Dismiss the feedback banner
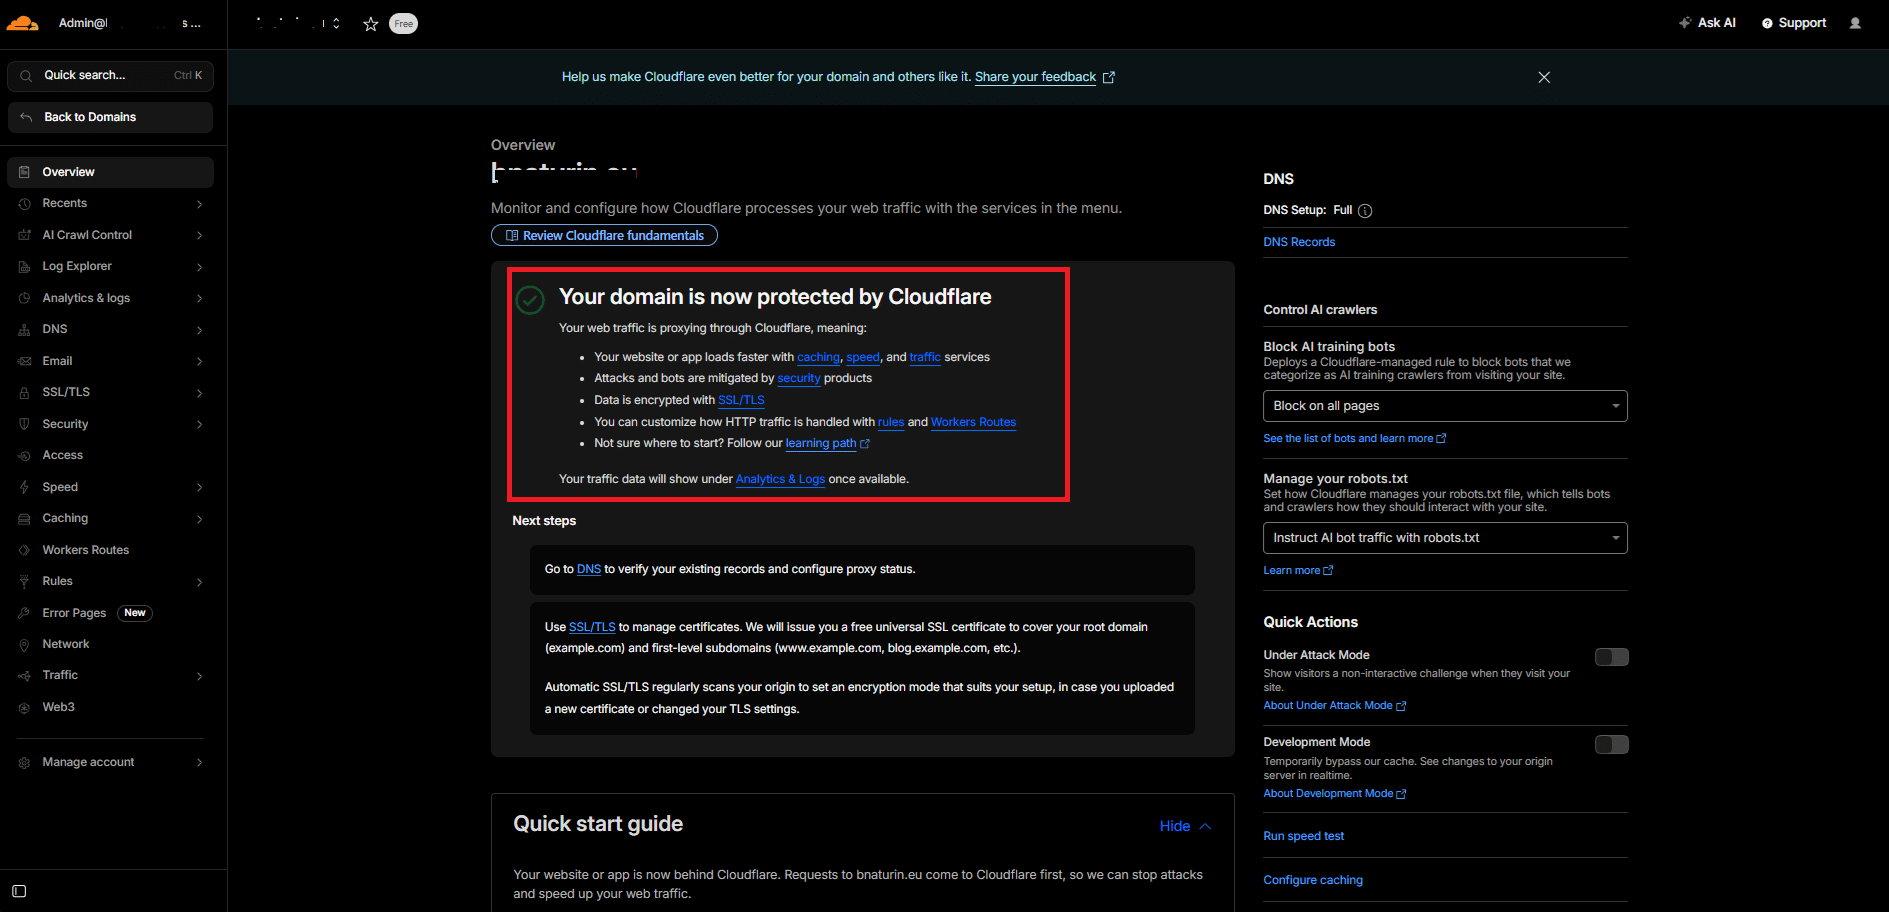Screen dimensions: 1889x912 (x=1544, y=77)
